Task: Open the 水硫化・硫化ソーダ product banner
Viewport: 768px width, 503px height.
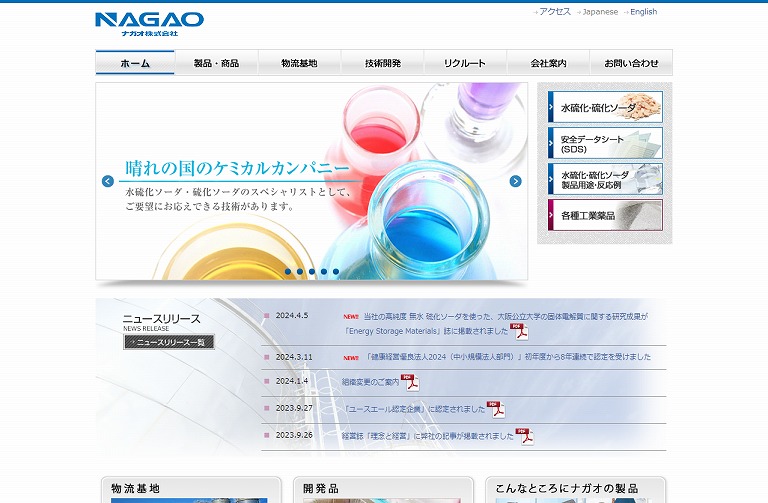Action: pyautogui.click(x=605, y=107)
